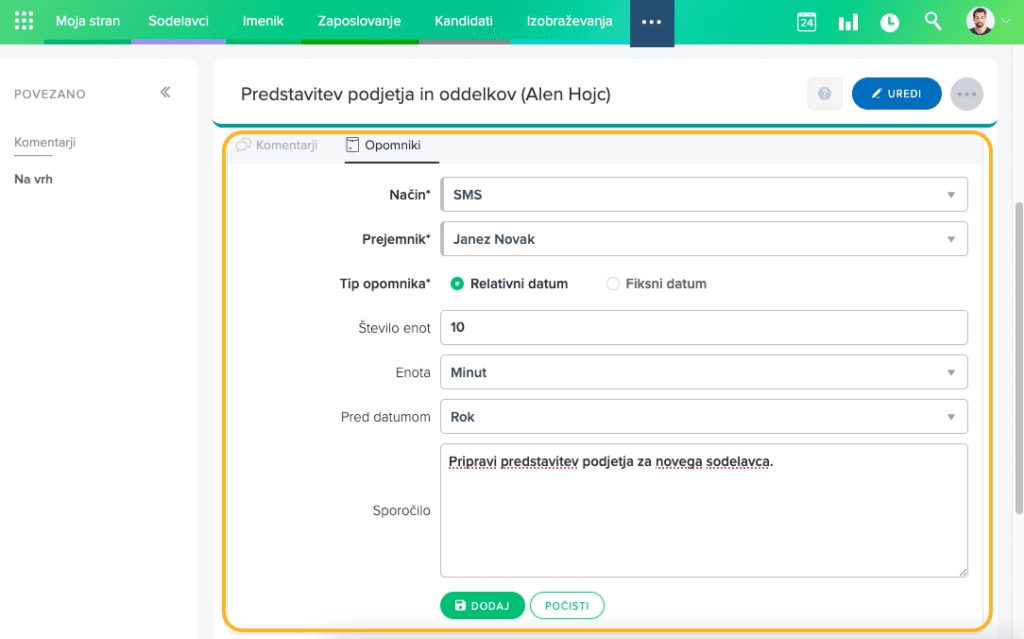Open the apps grid menu icon
The width and height of the screenshot is (1024, 639).
click(x=24, y=21)
